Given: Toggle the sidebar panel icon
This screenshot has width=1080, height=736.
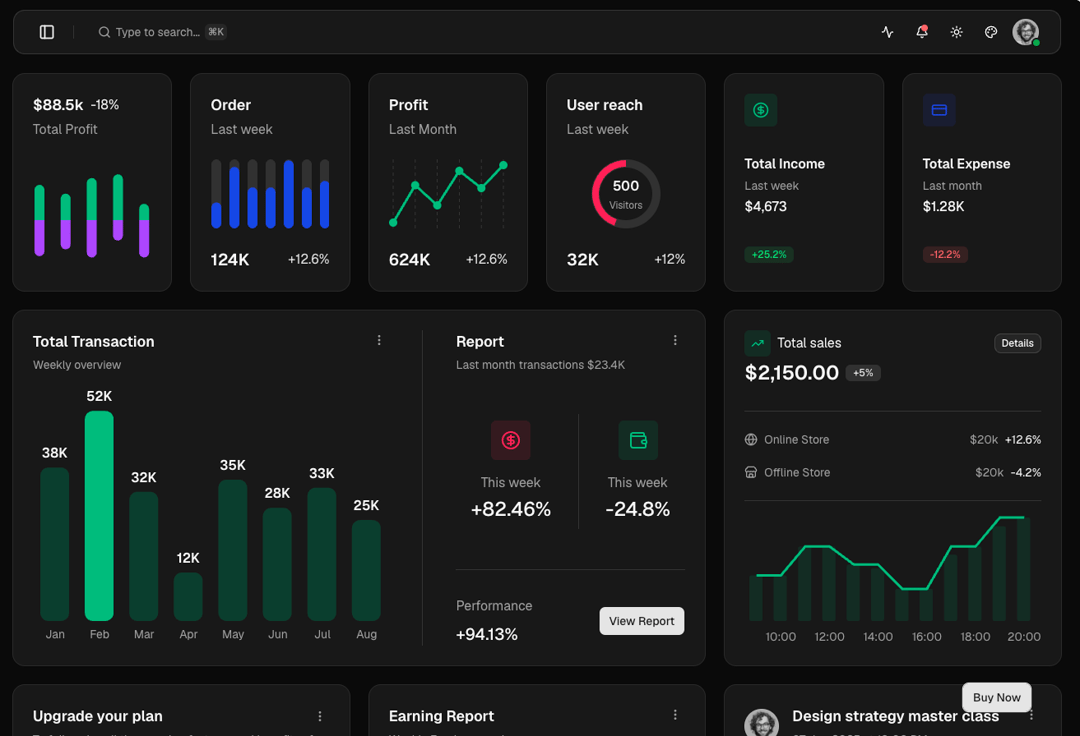Looking at the screenshot, I should point(47,32).
